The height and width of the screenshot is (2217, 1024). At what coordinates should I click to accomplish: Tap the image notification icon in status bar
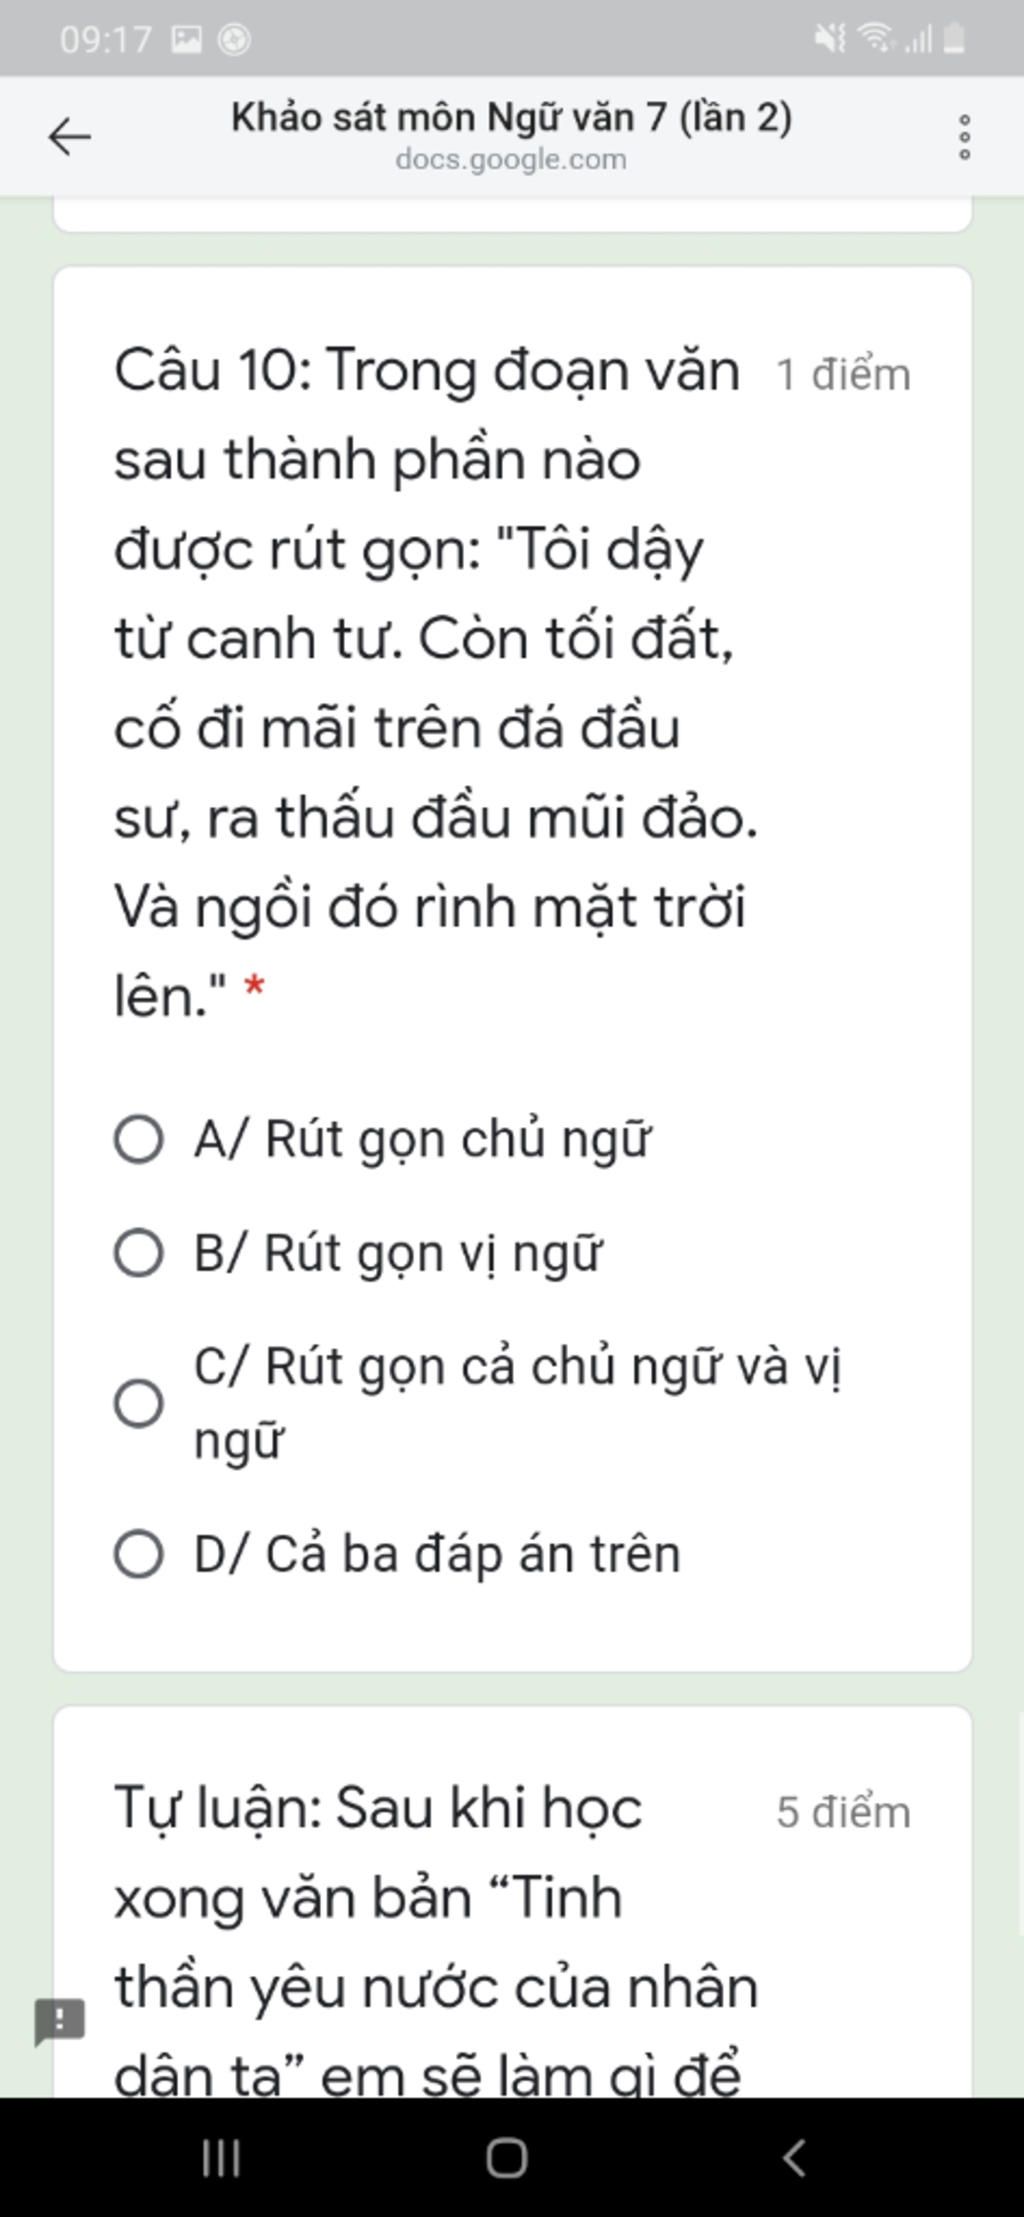coord(187,40)
